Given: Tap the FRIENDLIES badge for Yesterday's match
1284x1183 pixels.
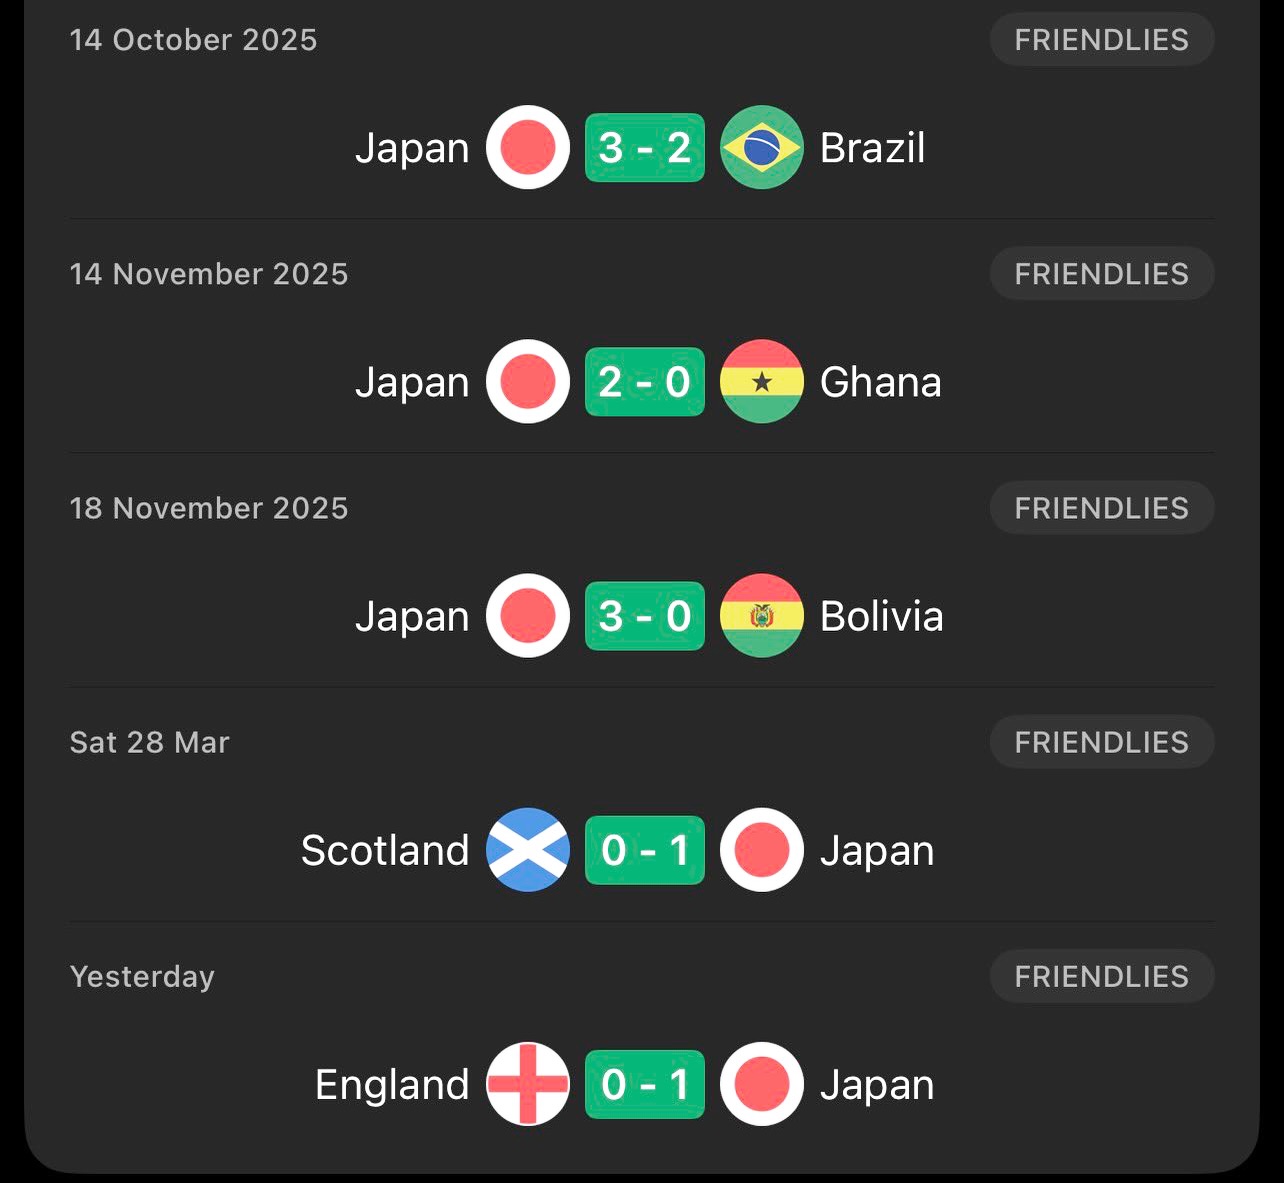Looking at the screenshot, I should point(1101,976).
